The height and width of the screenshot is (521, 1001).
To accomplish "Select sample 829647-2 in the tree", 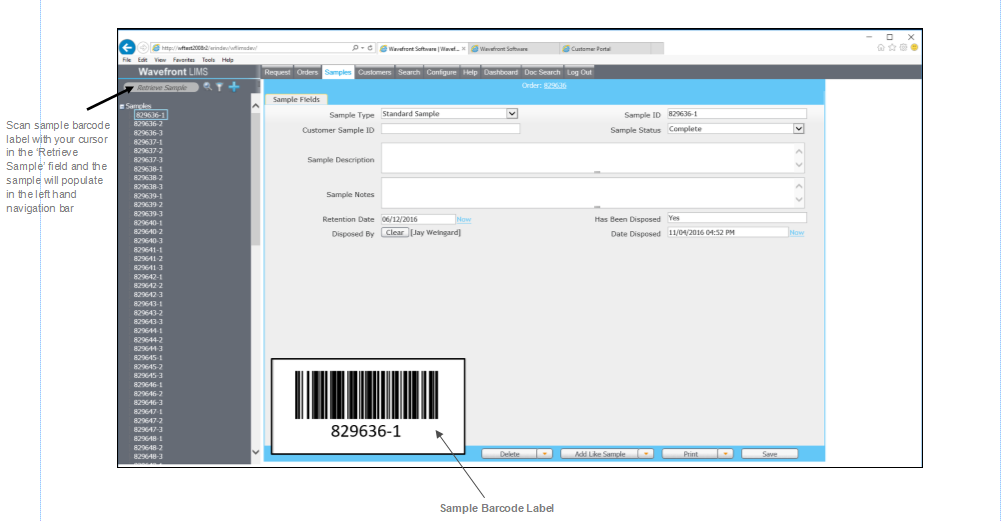I will (148, 421).
